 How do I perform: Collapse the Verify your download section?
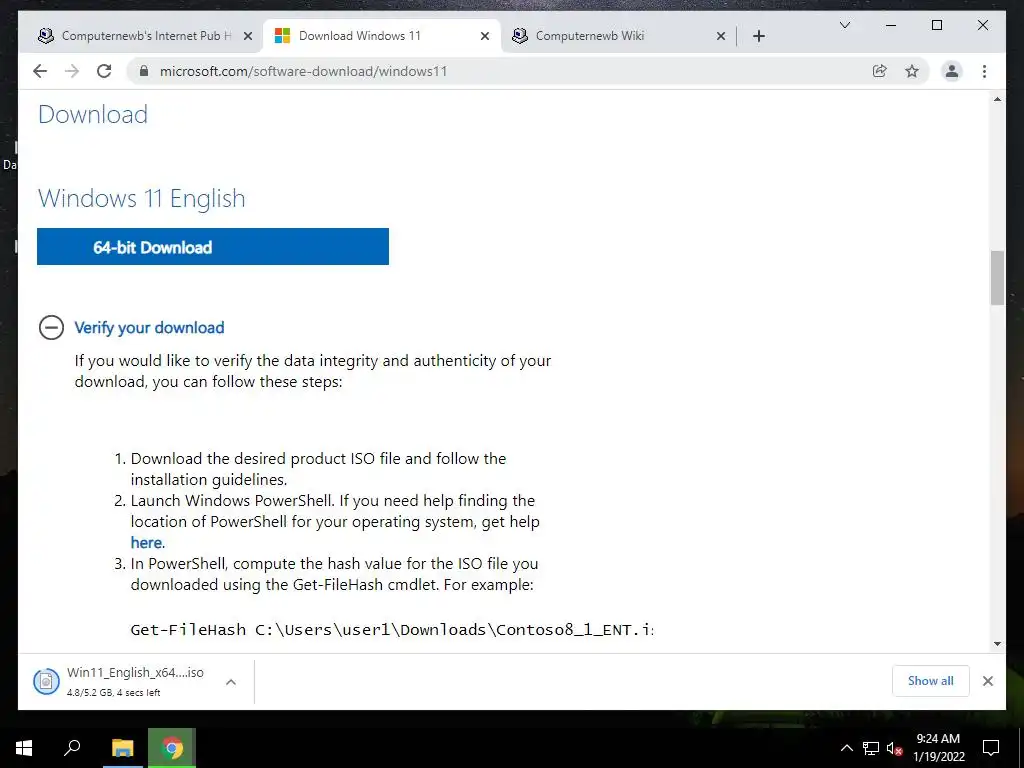[x=52, y=327]
